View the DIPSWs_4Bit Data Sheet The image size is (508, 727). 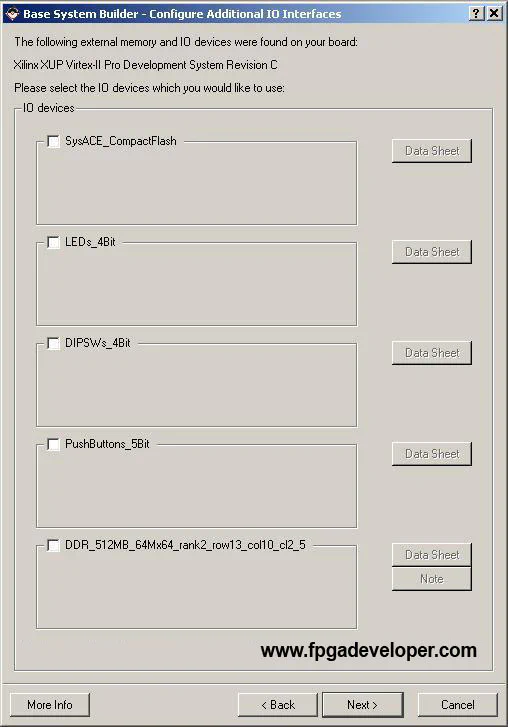(432, 353)
